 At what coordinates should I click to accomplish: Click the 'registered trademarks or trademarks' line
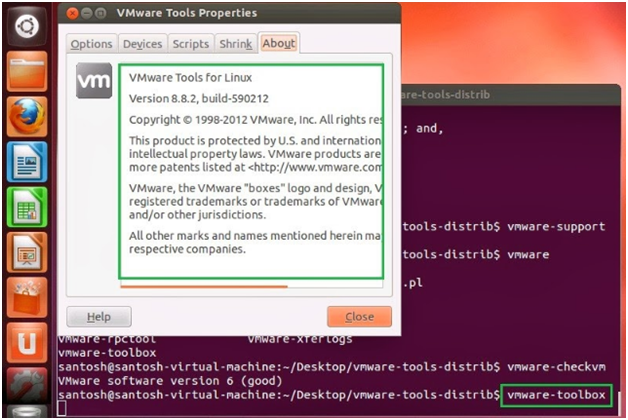point(256,201)
